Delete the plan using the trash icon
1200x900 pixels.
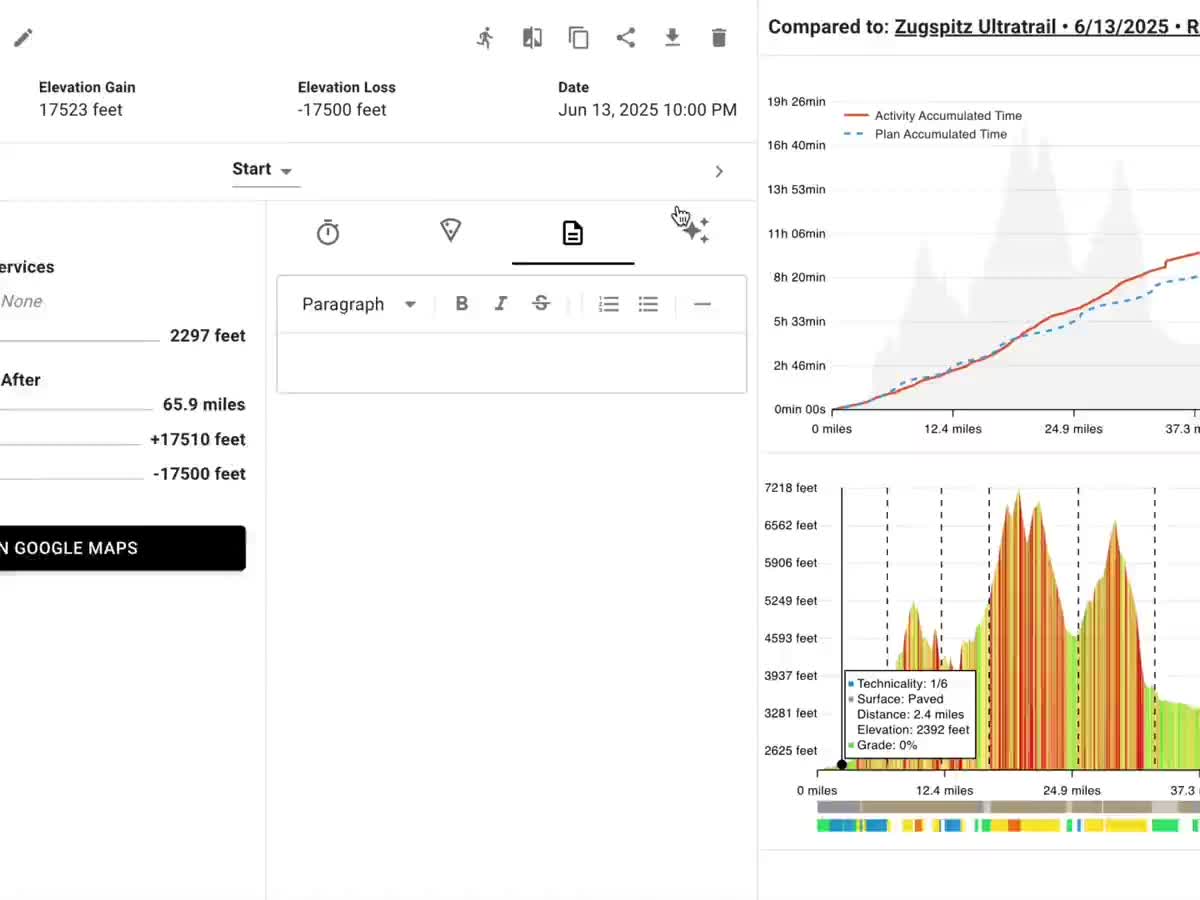719,37
